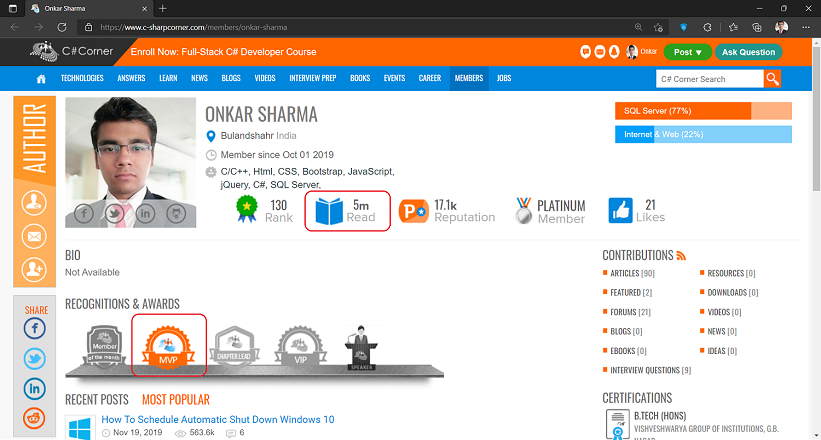Open the Members menu item
Viewport: 821px width, 440px height.
click(x=469, y=78)
